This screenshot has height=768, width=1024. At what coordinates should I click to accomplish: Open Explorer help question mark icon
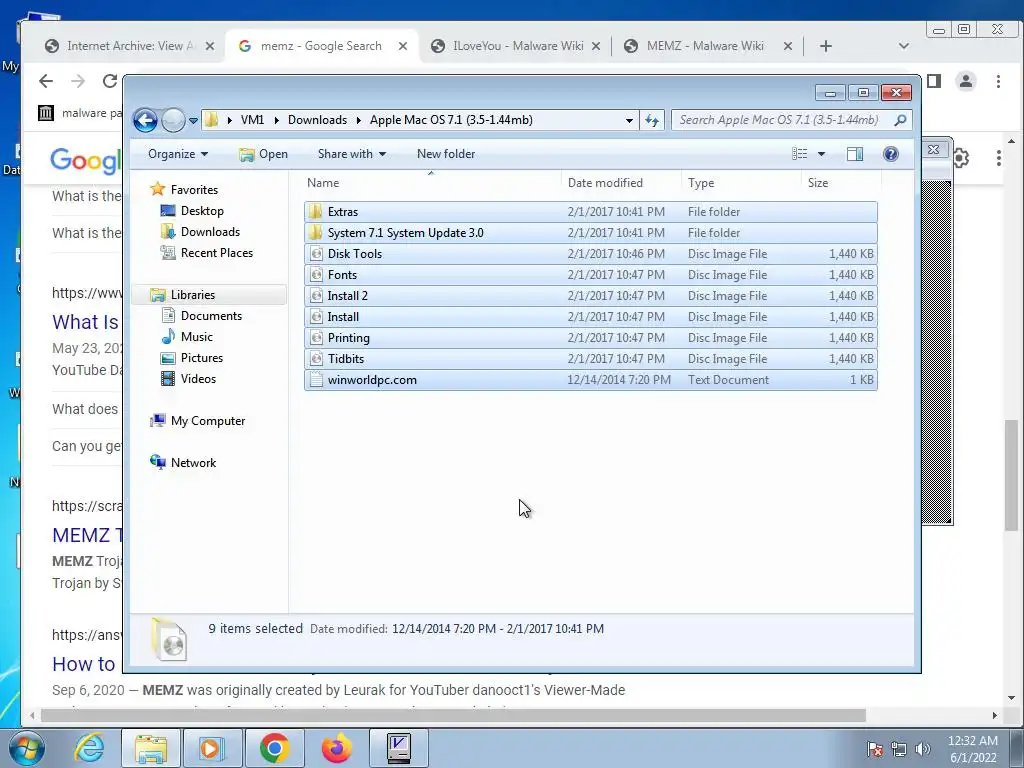891,154
